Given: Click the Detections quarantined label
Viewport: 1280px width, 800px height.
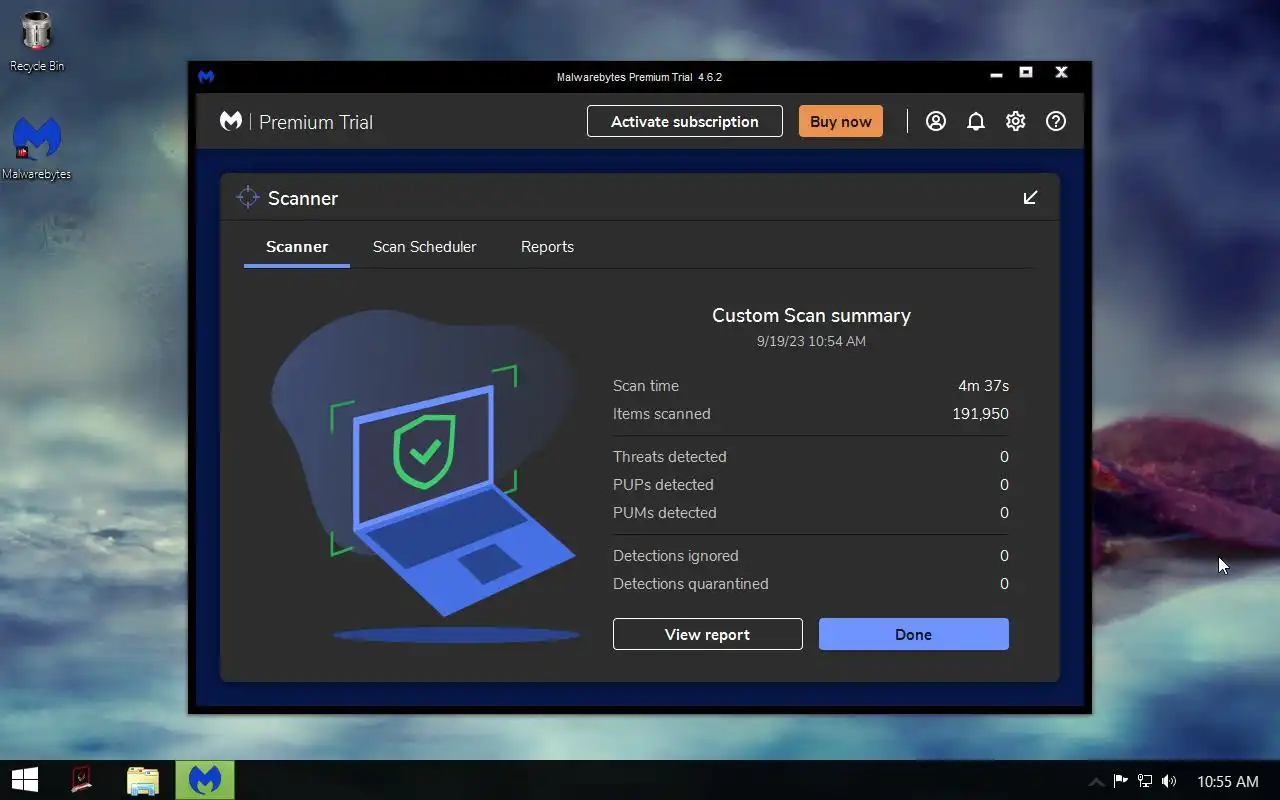Looking at the screenshot, I should tap(691, 584).
